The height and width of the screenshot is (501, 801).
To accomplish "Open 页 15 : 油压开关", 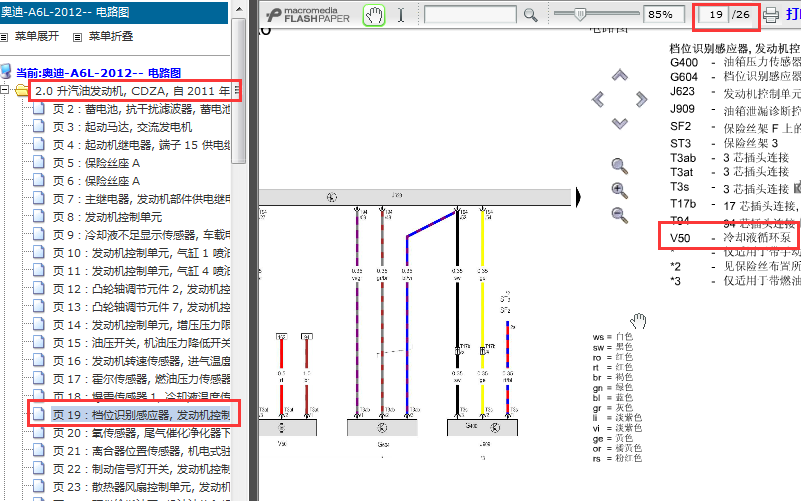I will pyautogui.click(x=141, y=343).
